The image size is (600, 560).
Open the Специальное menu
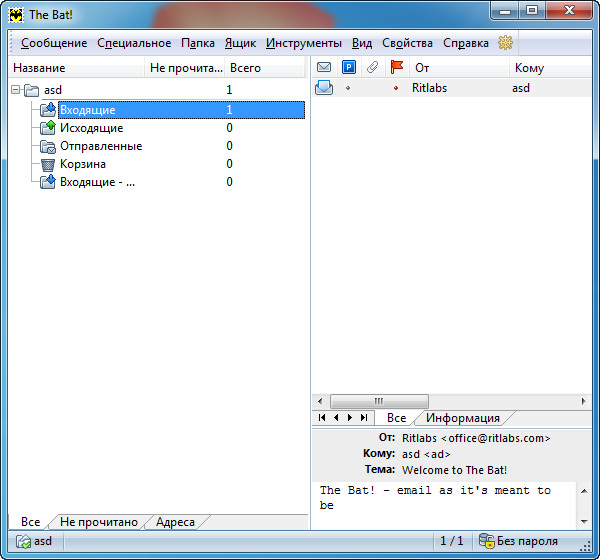(134, 43)
